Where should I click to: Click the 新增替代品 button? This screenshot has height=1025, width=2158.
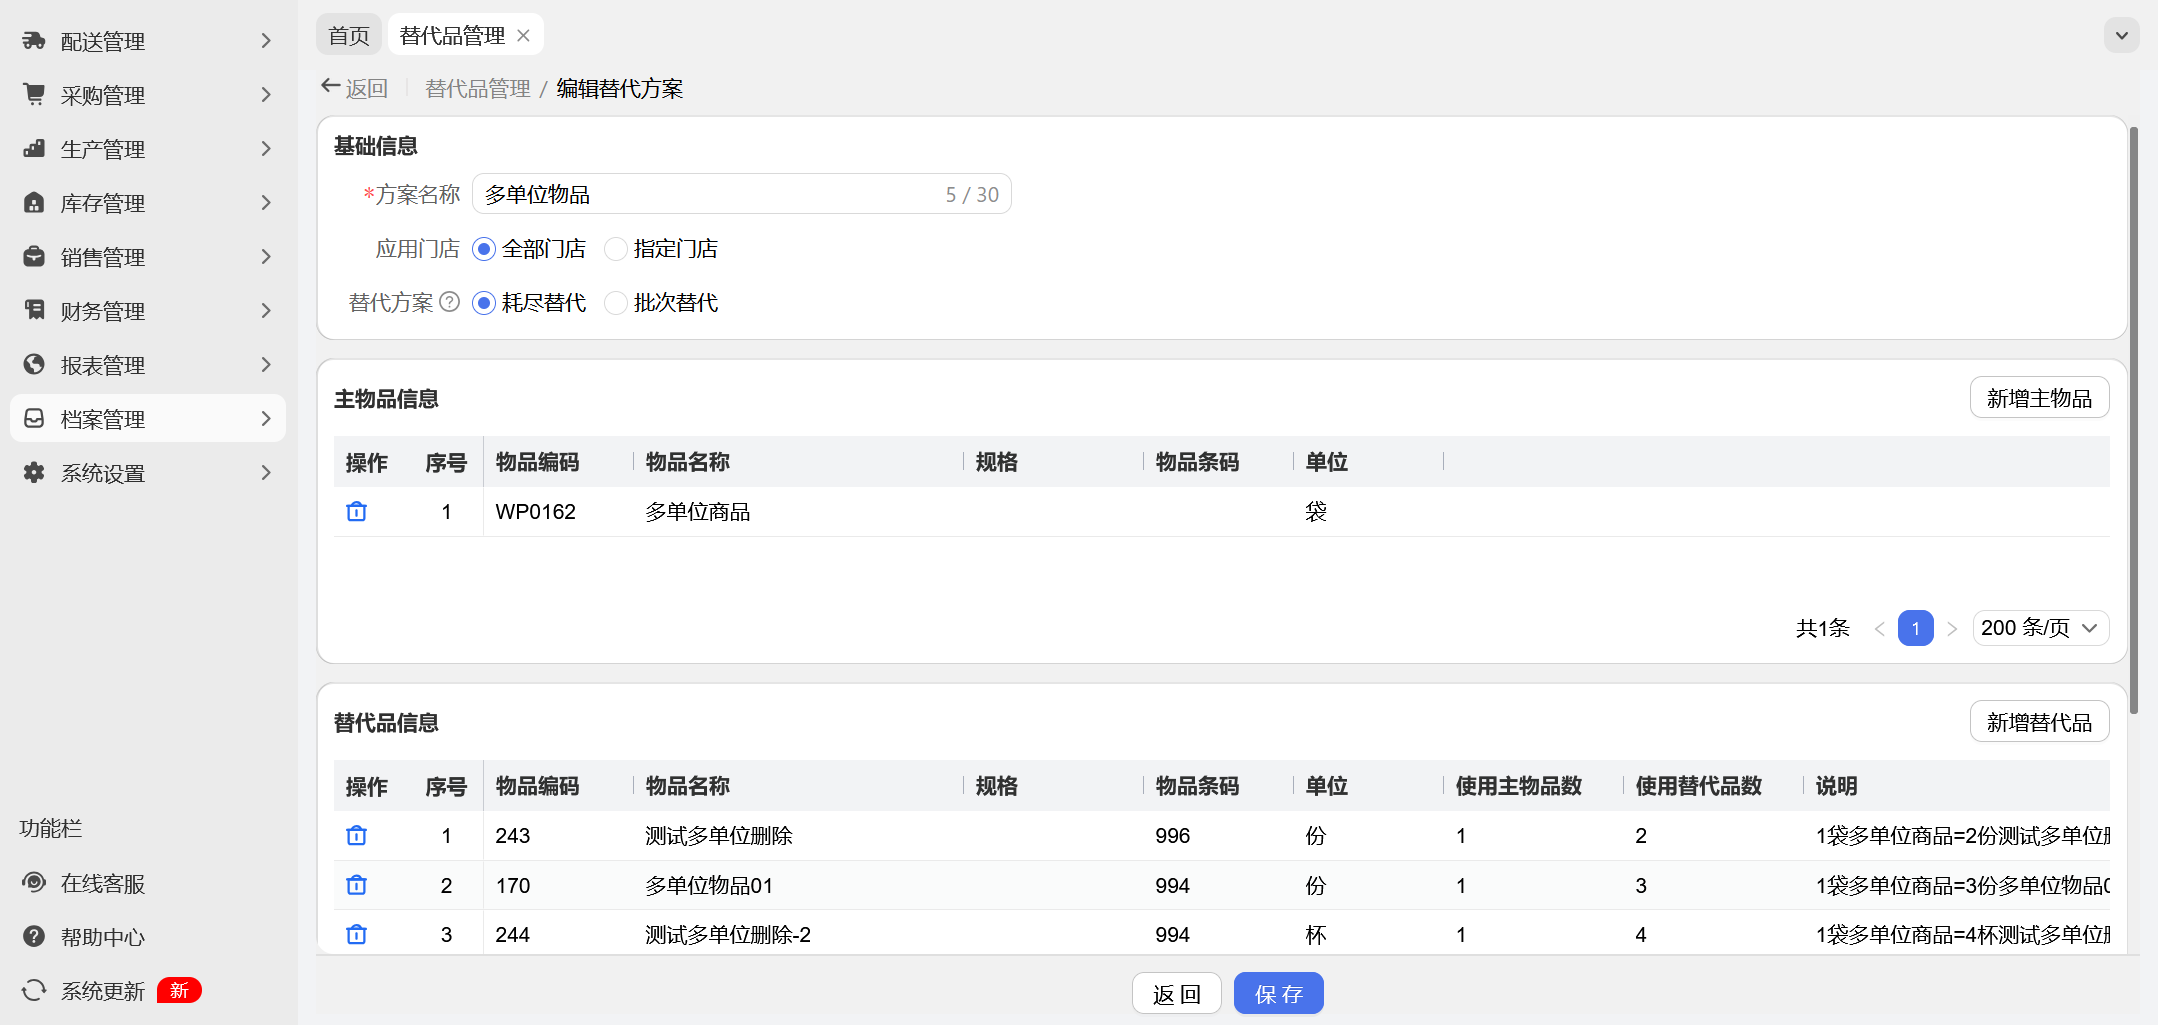click(2040, 722)
